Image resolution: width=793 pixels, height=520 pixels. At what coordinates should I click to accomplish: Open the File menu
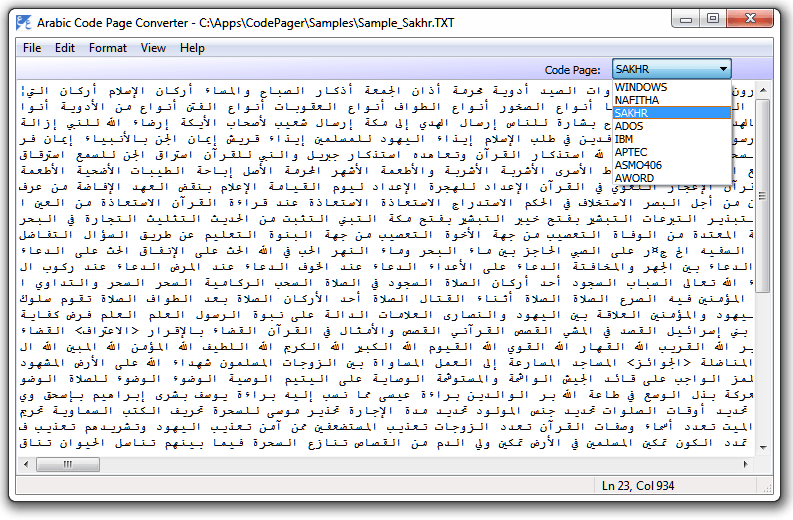32,48
